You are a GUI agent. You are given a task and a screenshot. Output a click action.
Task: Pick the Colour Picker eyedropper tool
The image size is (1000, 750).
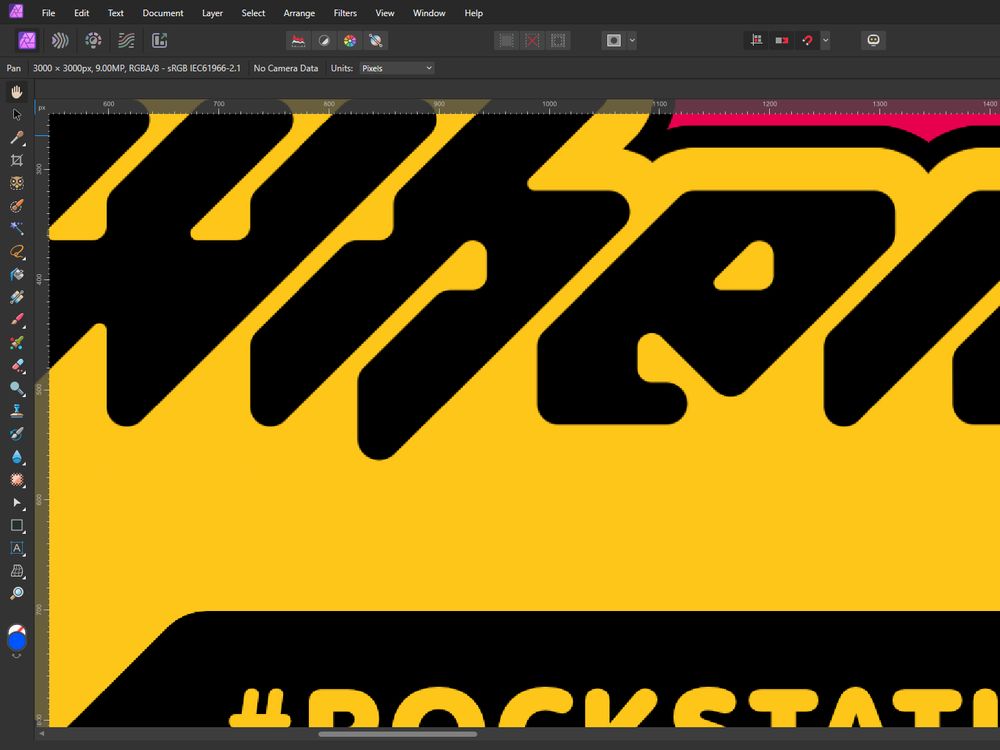coord(17,138)
